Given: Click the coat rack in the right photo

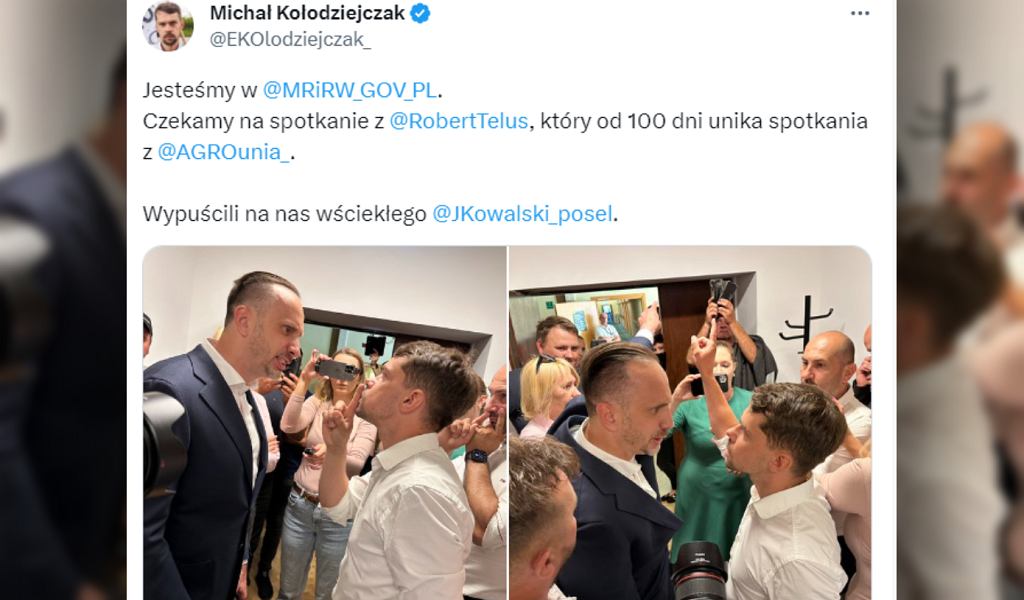Looking at the screenshot, I should pos(806,326).
